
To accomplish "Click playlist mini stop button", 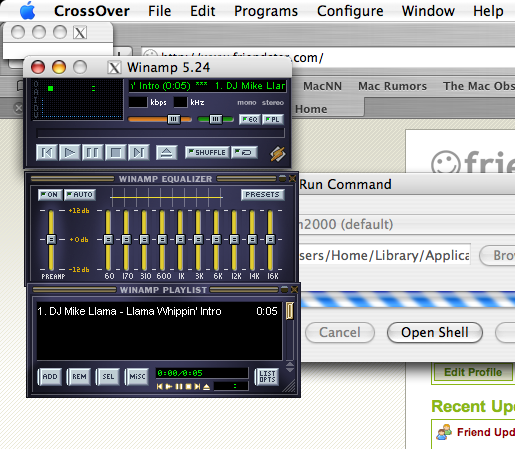I will click(x=188, y=387).
